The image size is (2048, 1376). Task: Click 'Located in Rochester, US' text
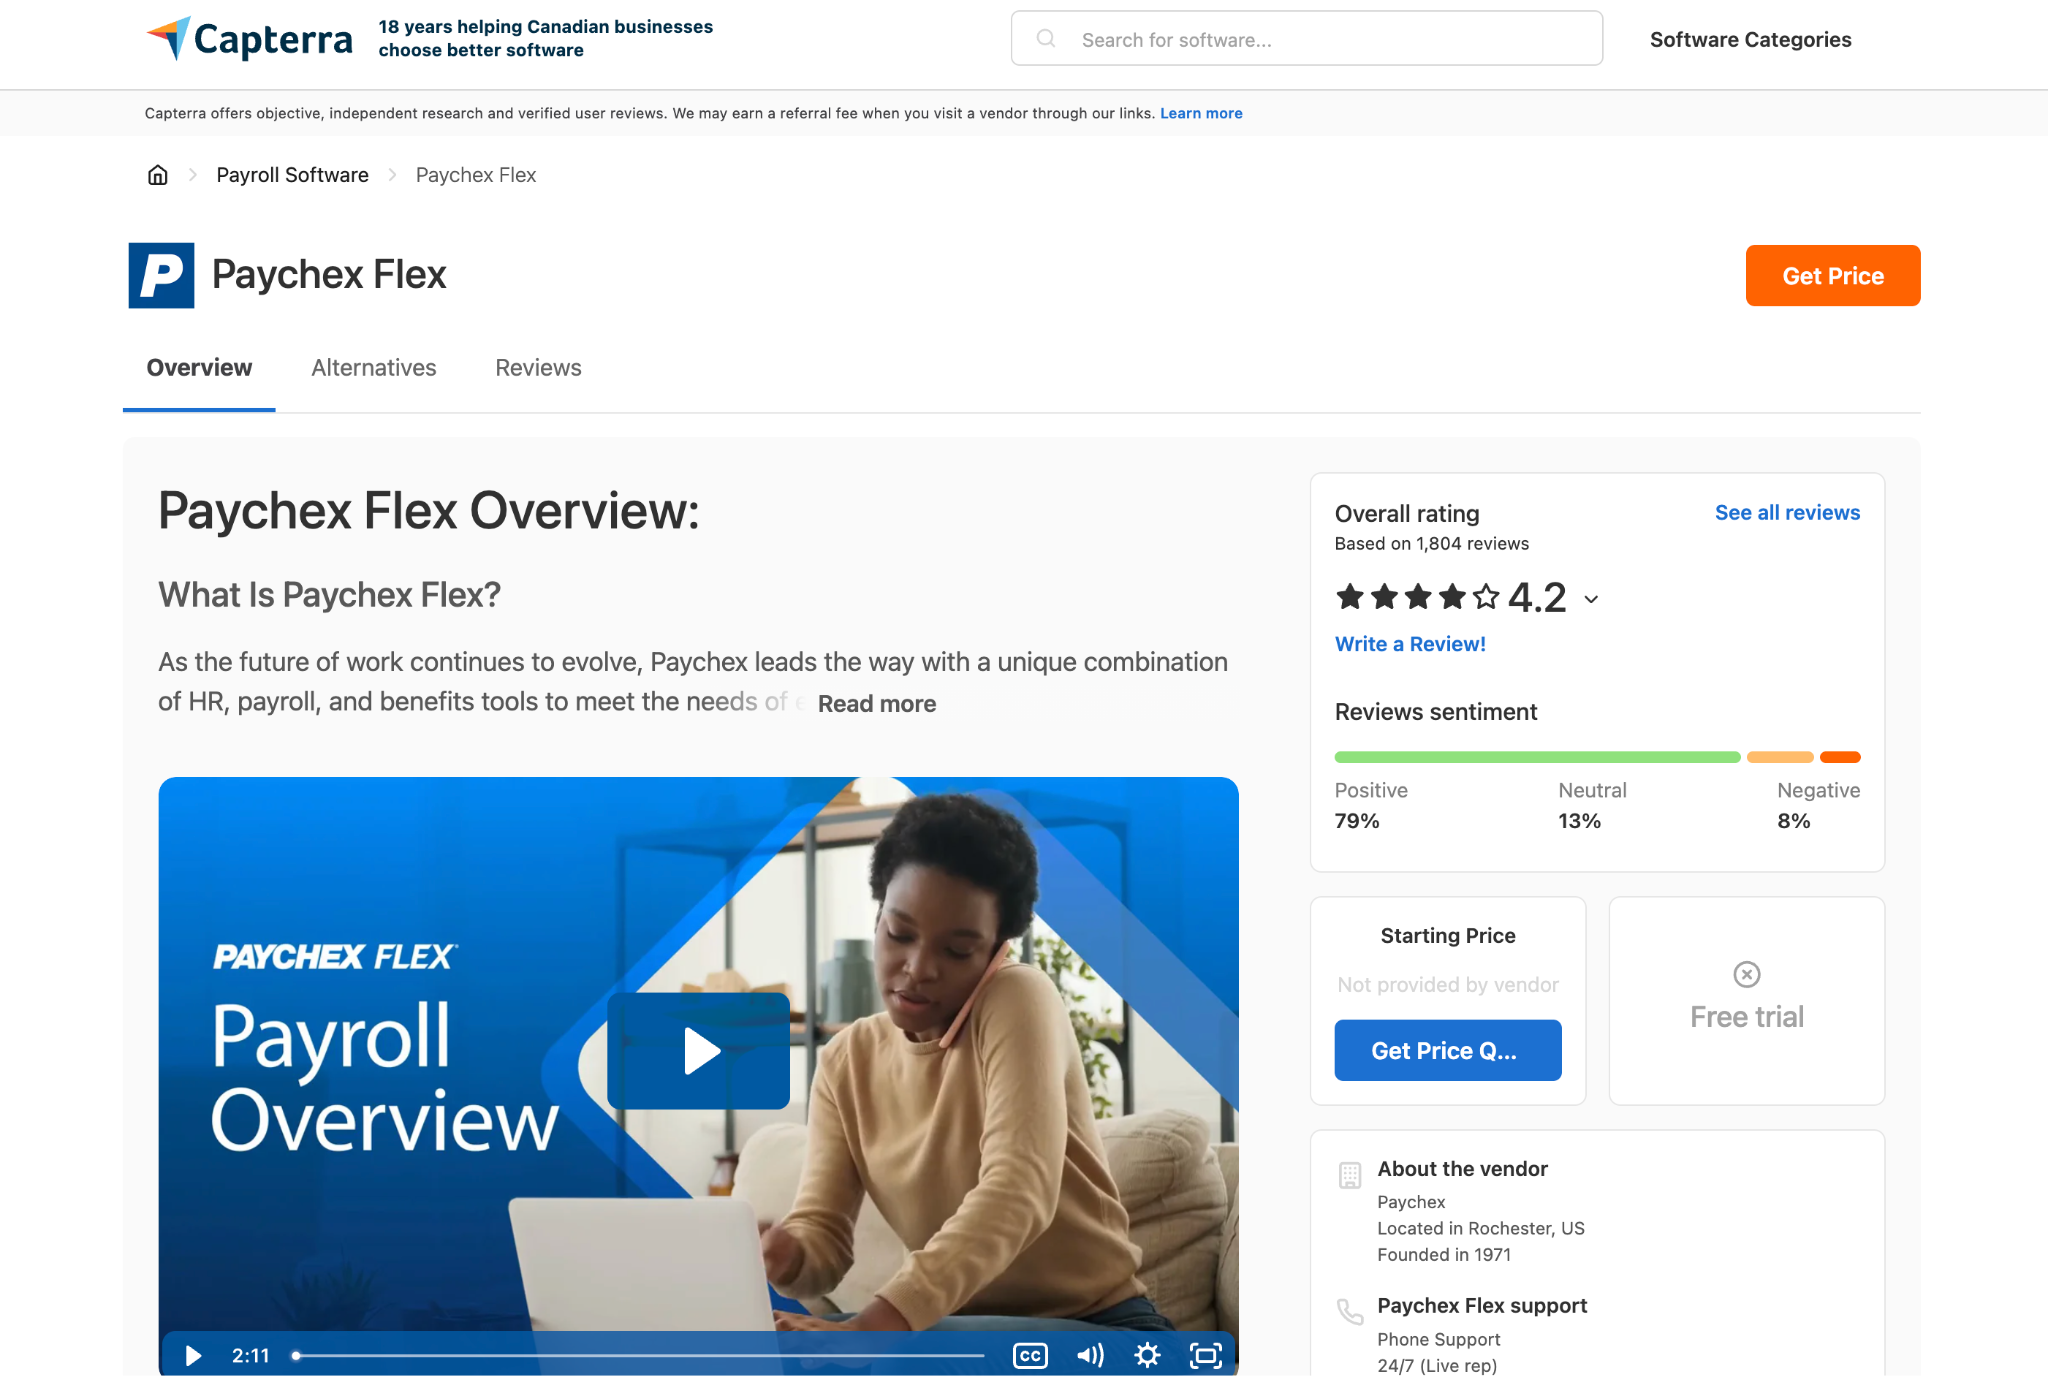(x=1481, y=1229)
